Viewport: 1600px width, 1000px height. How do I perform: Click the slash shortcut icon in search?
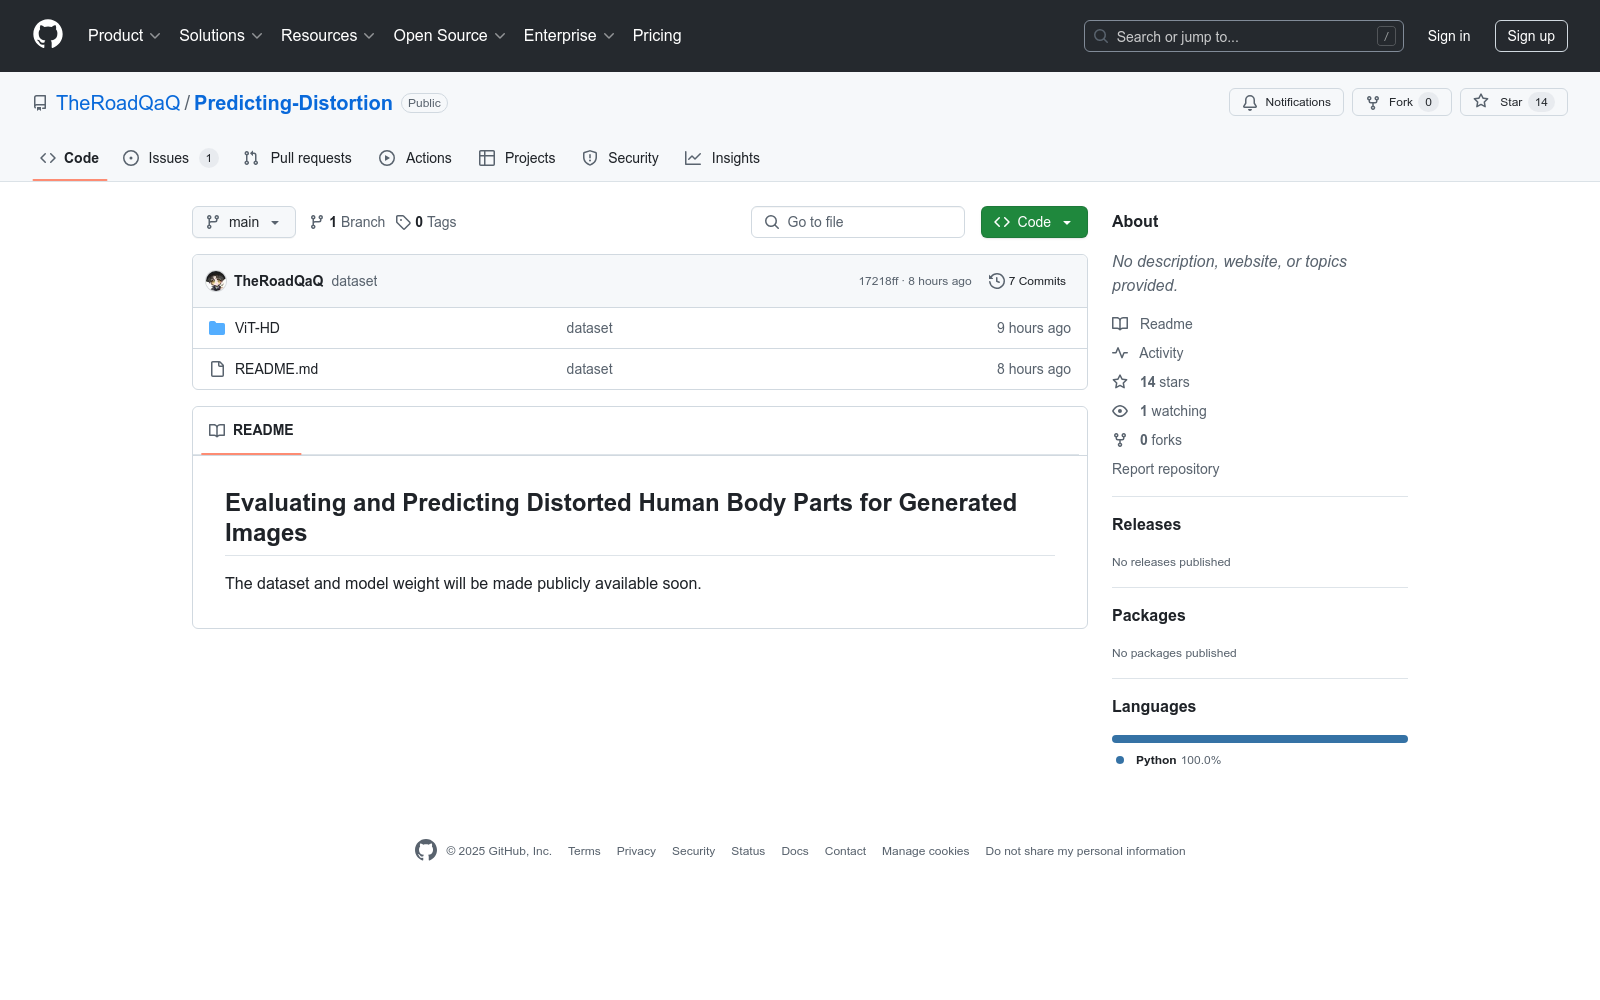pyautogui.click(x=1386, y=36)
